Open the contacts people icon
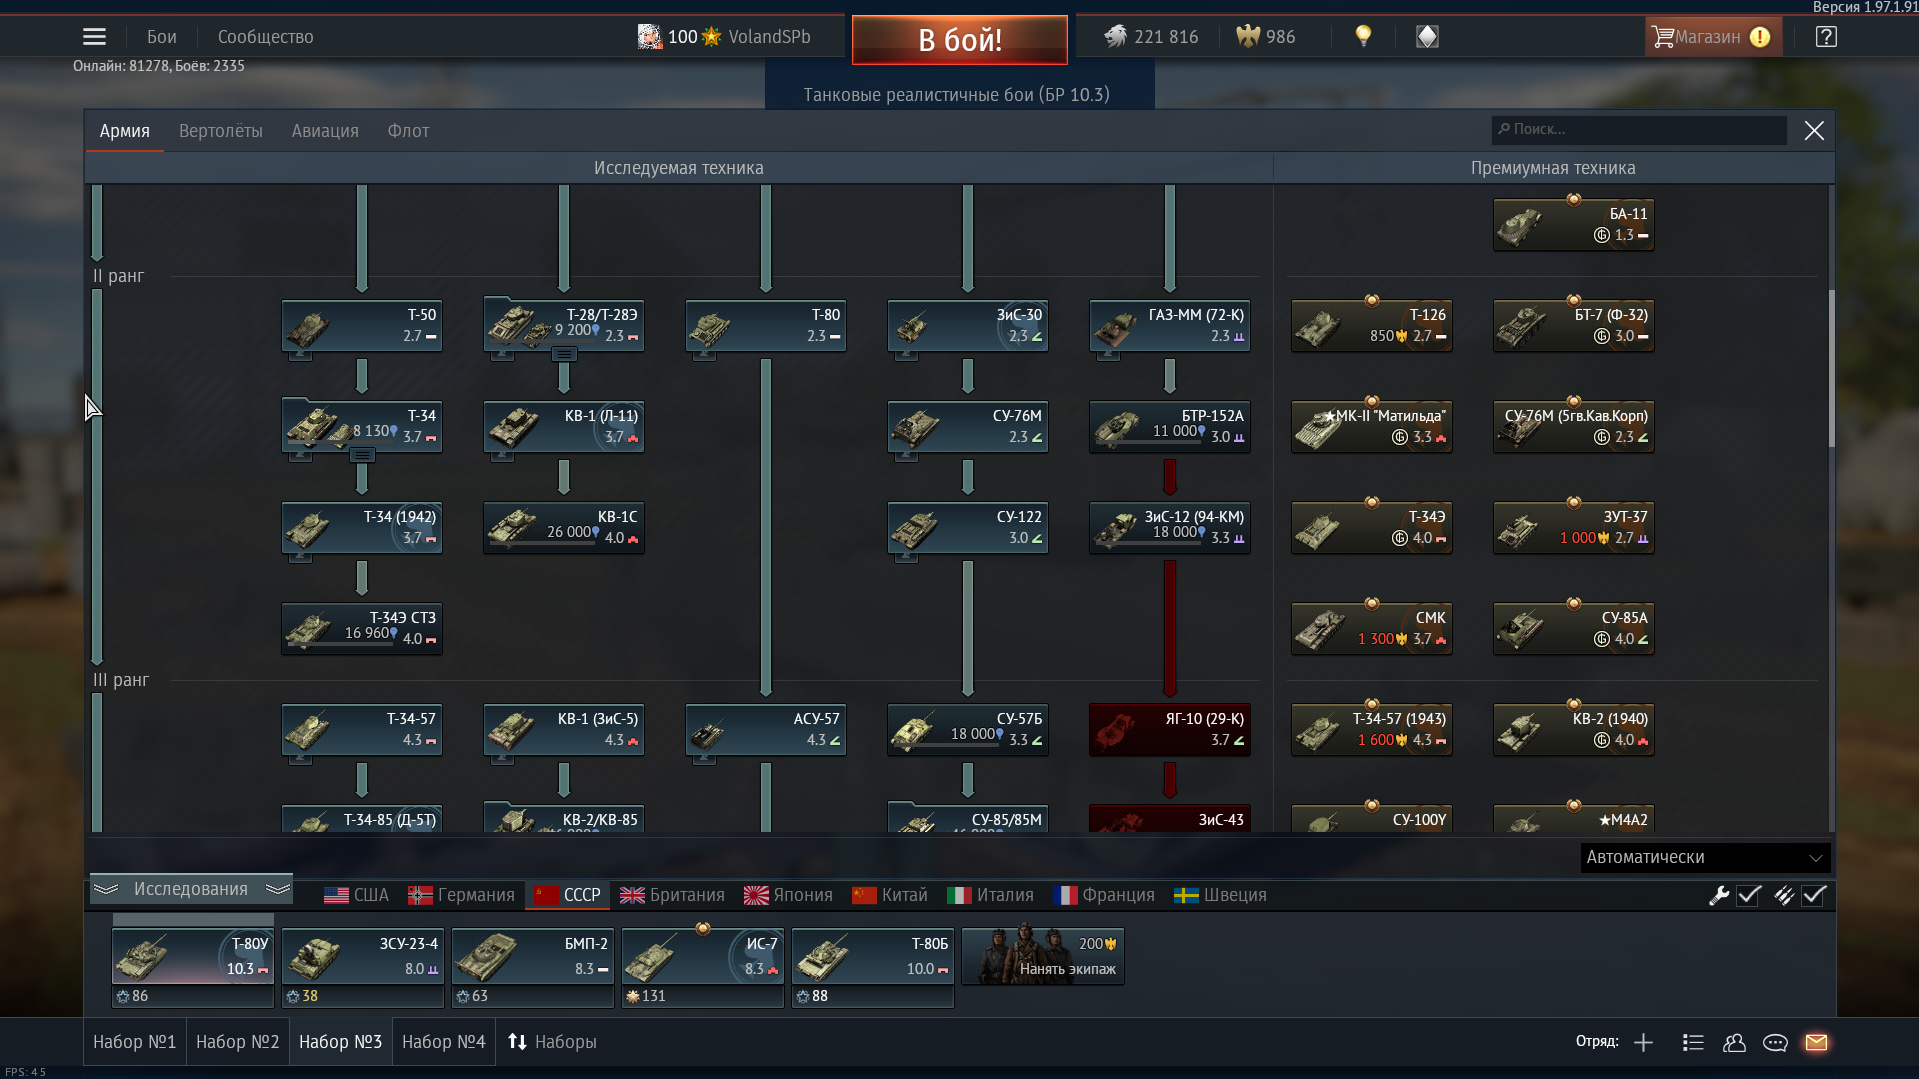 click(x=1734, y=1043)
